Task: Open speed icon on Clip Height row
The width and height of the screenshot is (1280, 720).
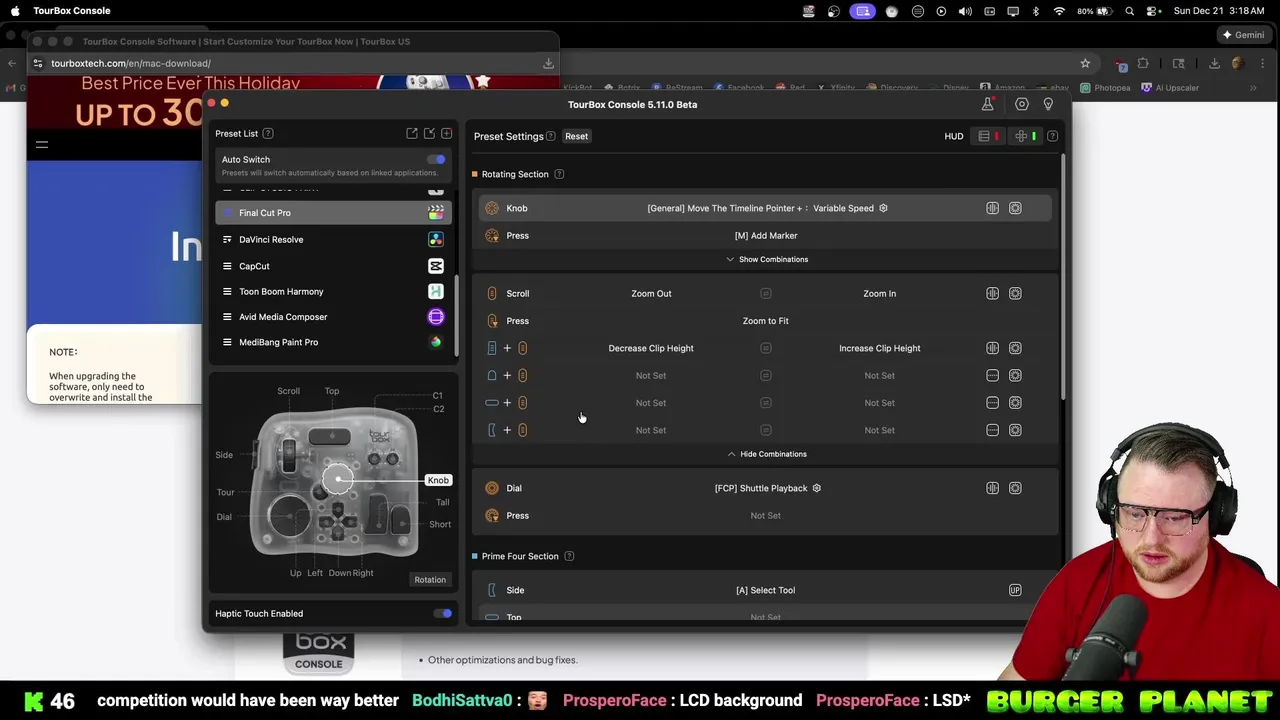Action: click(1015, 348)
